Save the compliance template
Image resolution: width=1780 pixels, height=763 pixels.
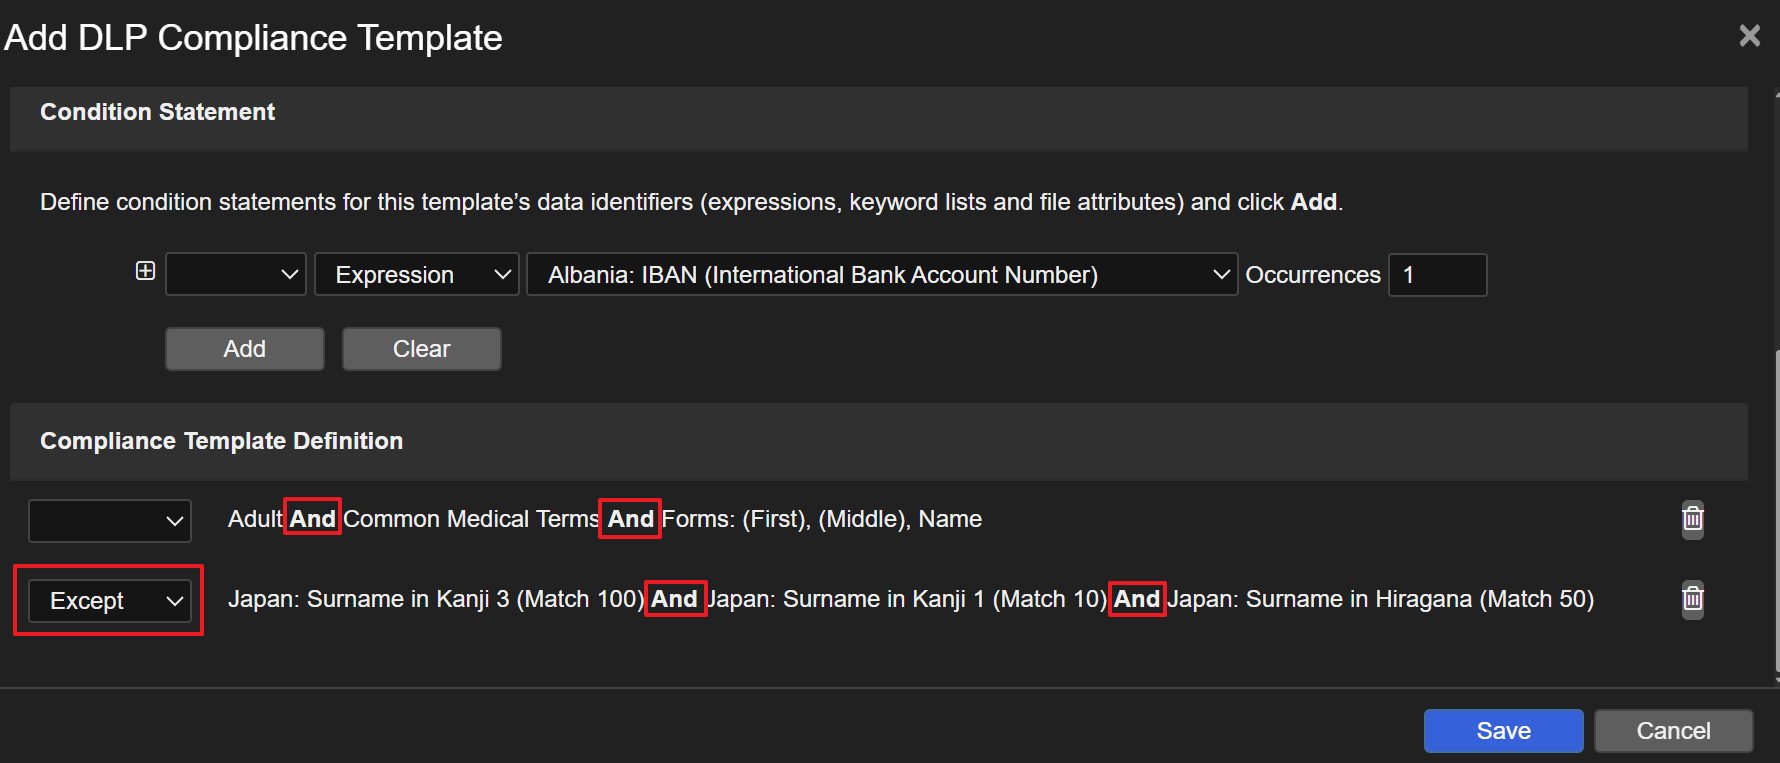click(x=1503, y=731)
